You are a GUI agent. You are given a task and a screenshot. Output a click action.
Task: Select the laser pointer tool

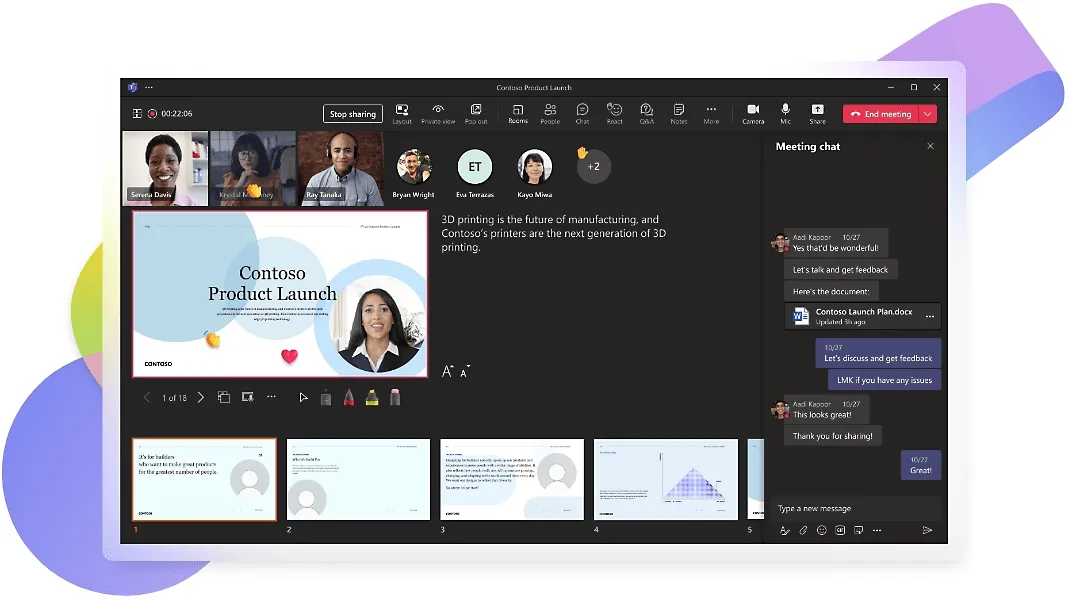(x=326, y=398)
